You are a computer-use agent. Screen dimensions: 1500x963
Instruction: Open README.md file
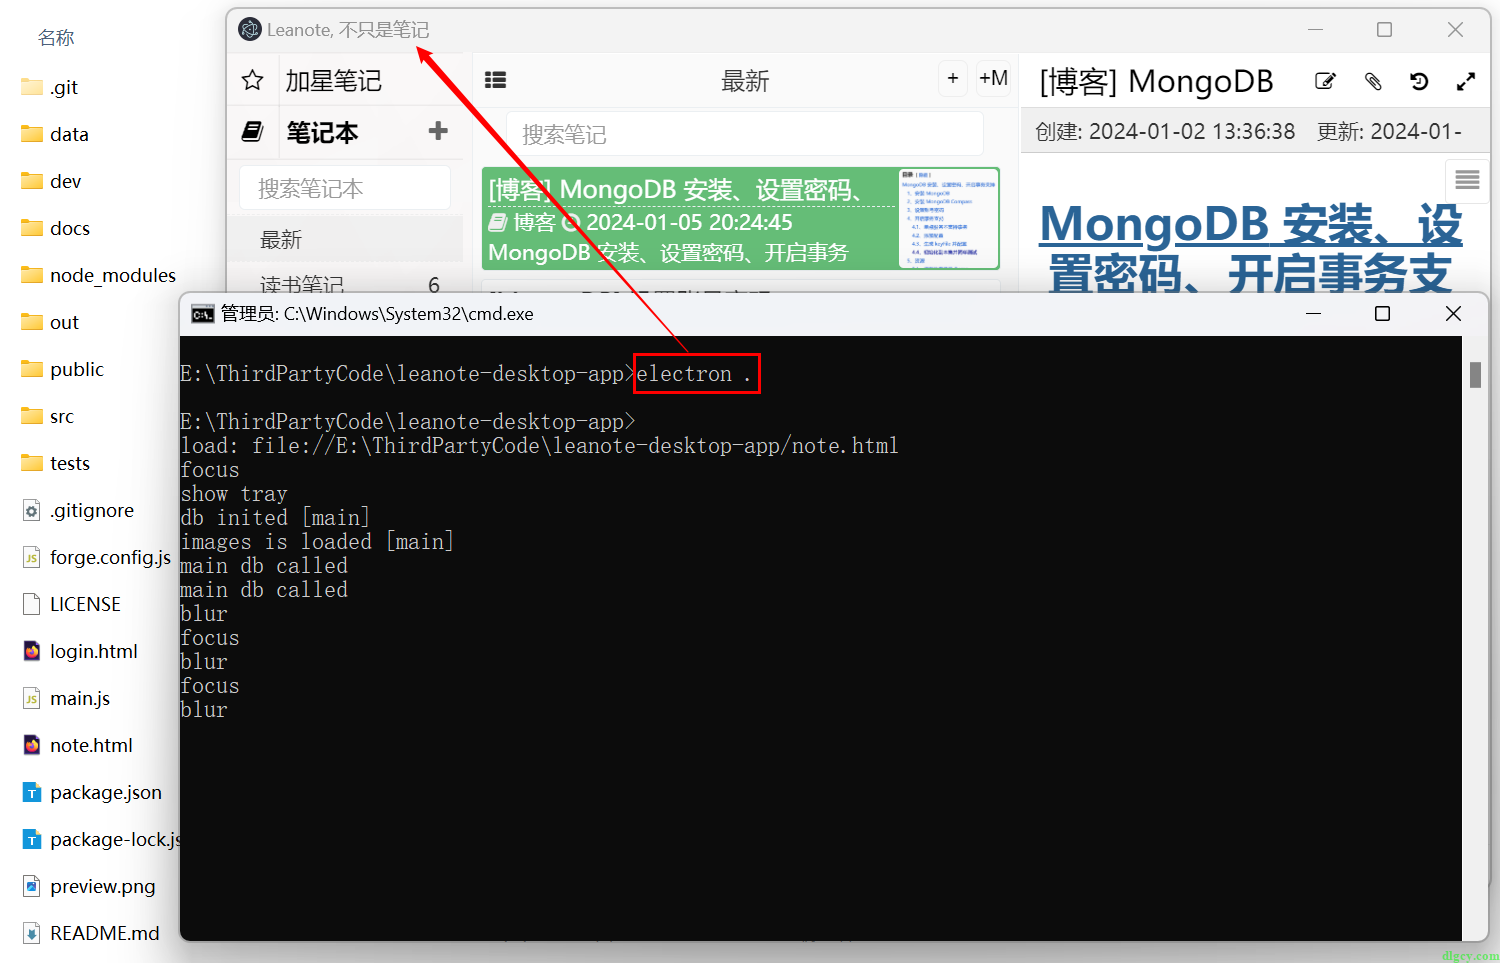pos(90,933)
